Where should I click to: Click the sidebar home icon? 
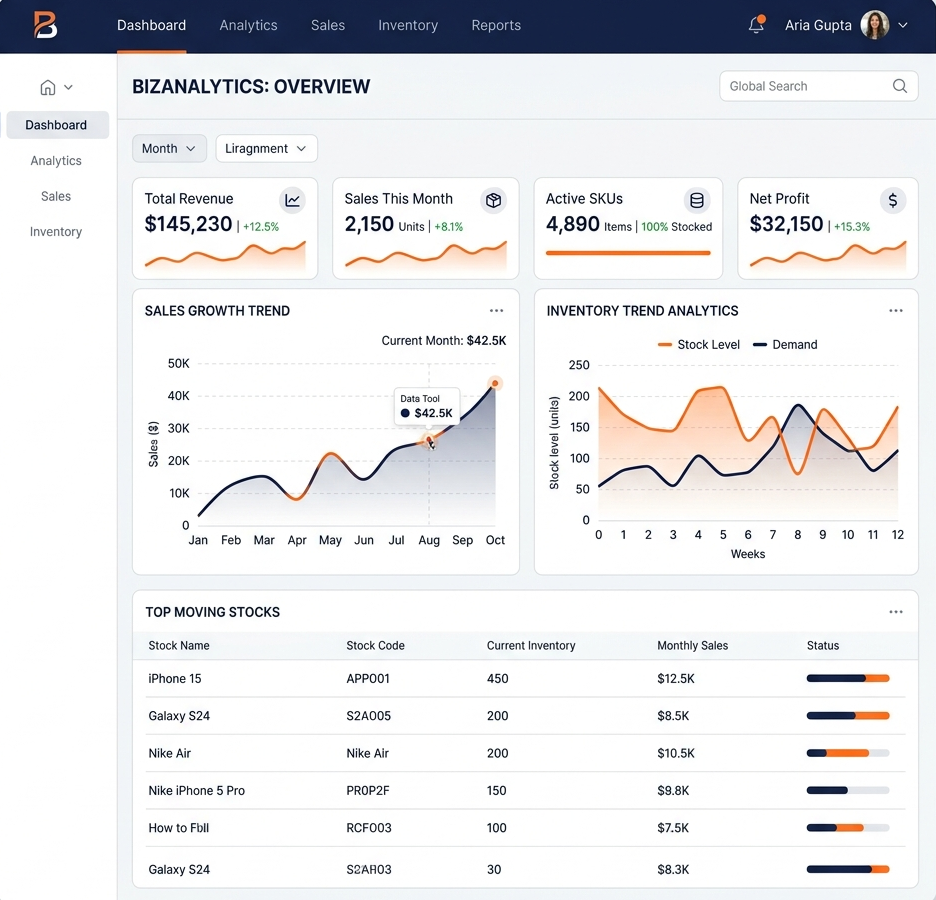coord(48,87)
